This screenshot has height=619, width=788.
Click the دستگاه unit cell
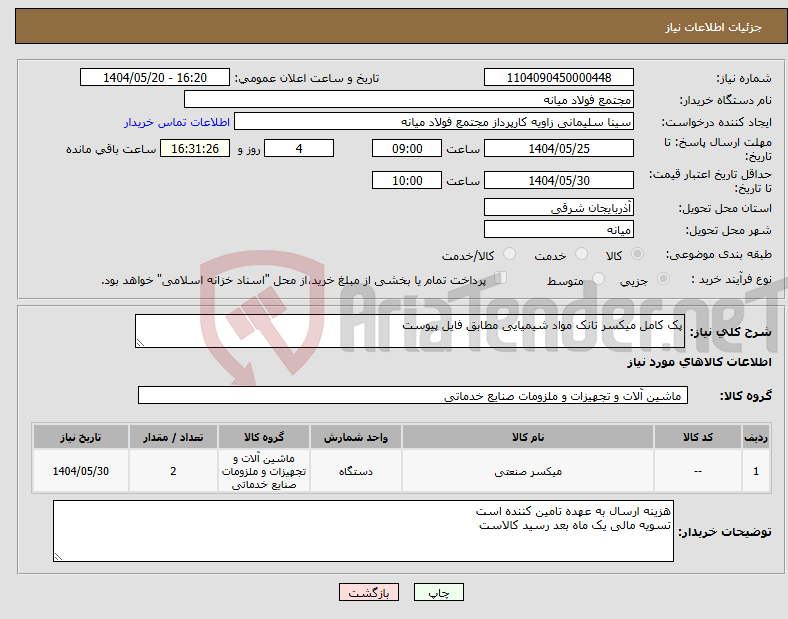click(x=356, y=471)
